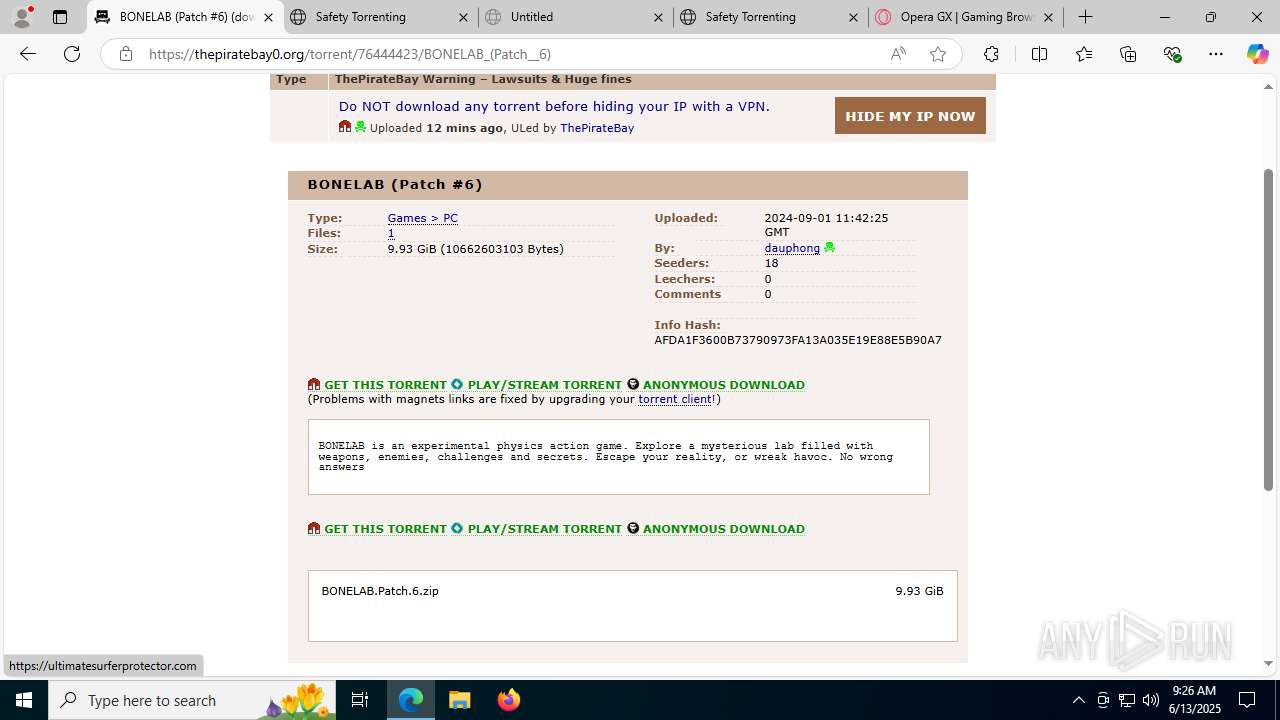Click the BONELAB (Patch #6) title heading
Image resolution: width=1280 pixels, height=720 pixels.
pos(395,185)
